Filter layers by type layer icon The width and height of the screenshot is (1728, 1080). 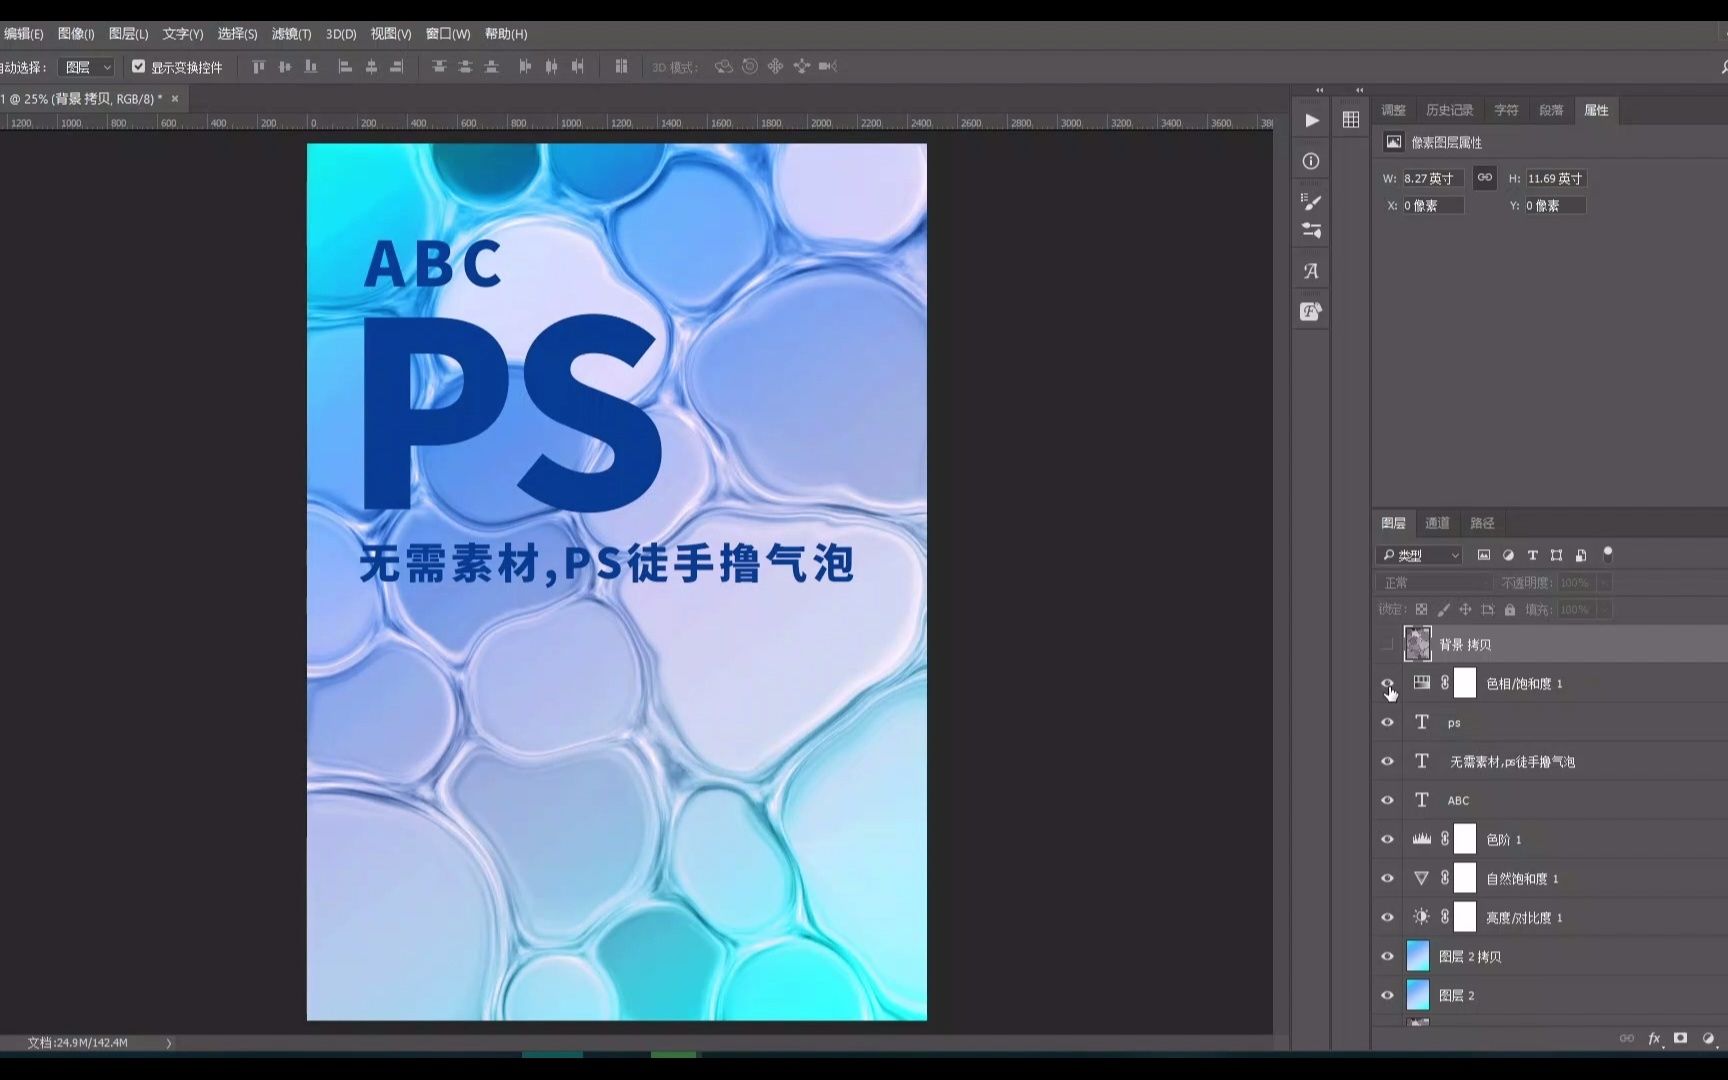pos(1532,555)
